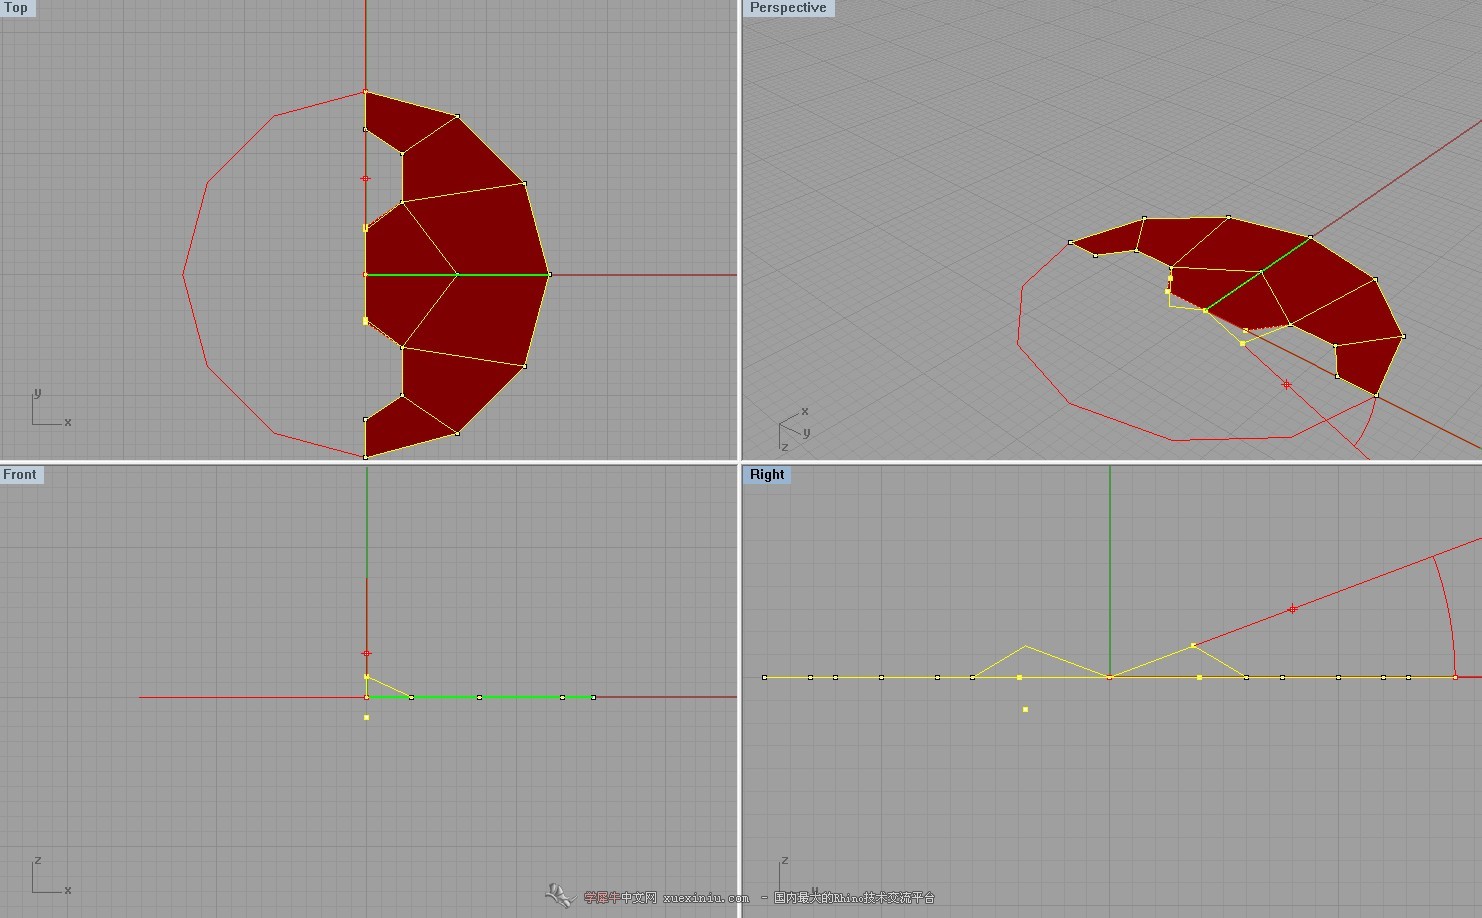Select the red cross point in Front viewport
Viewport: 1482px width, 918px height.
point(367,653)
